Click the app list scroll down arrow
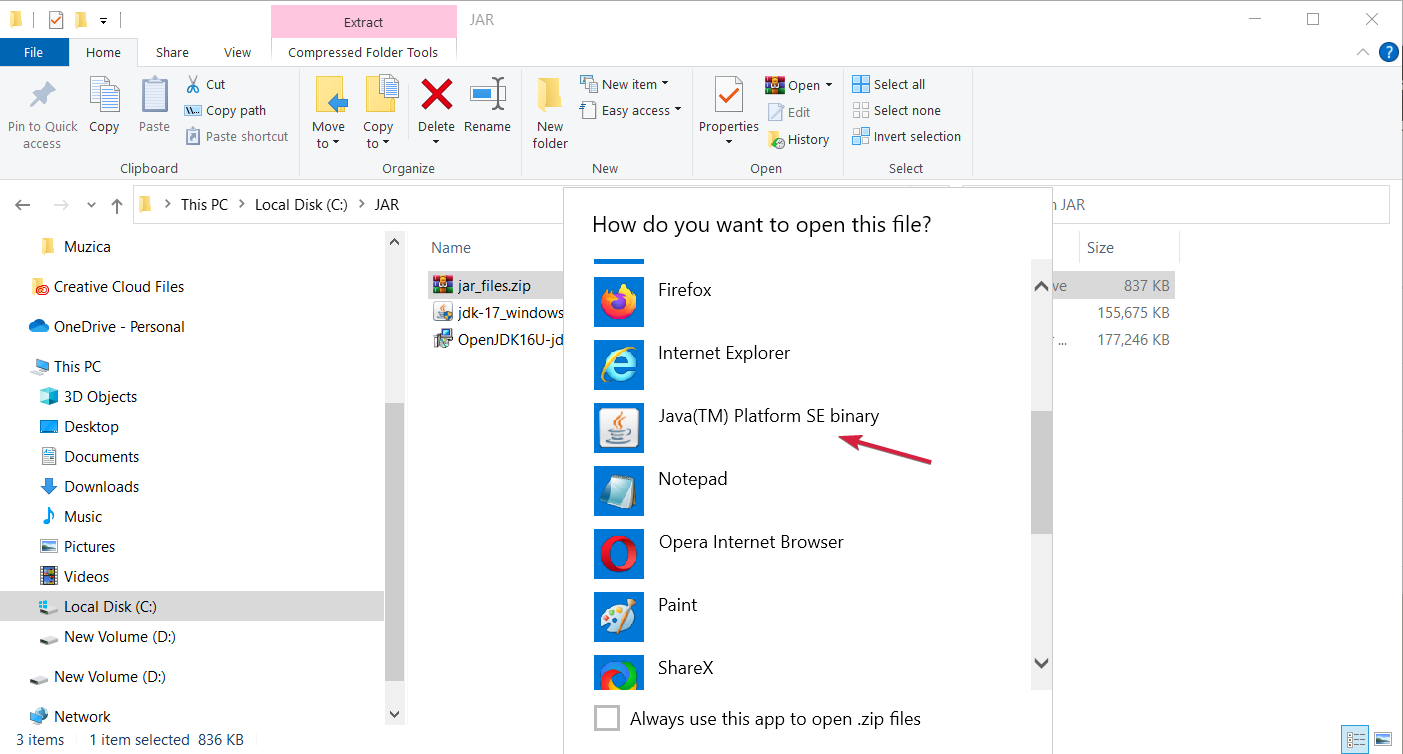Screen dimensions: 1403x754 coord(1041,663)
